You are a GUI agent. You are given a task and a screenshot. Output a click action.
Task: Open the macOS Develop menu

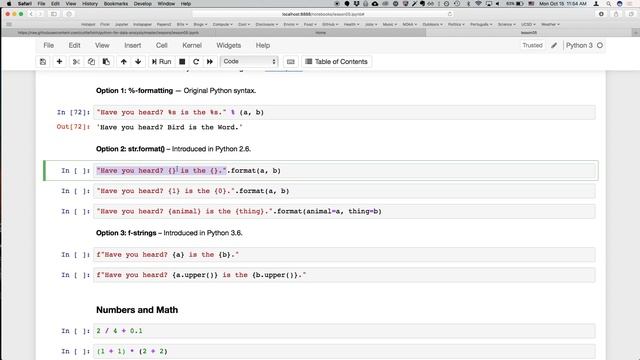coord(143,4)
